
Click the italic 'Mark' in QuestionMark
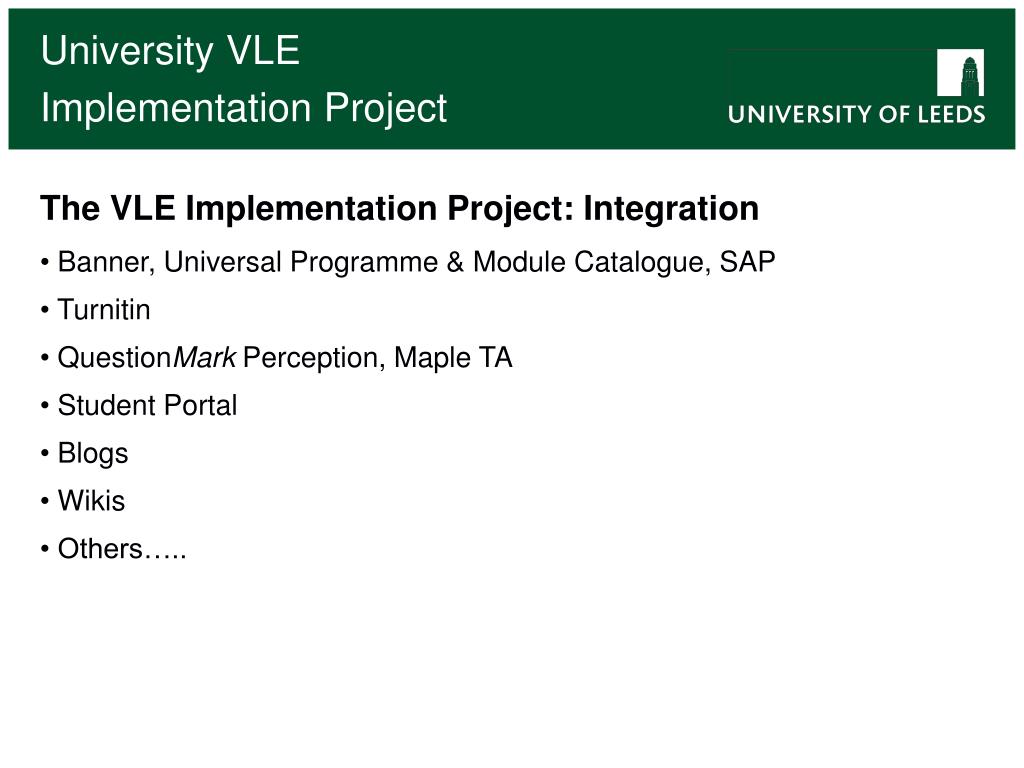(x=204, y=358)
